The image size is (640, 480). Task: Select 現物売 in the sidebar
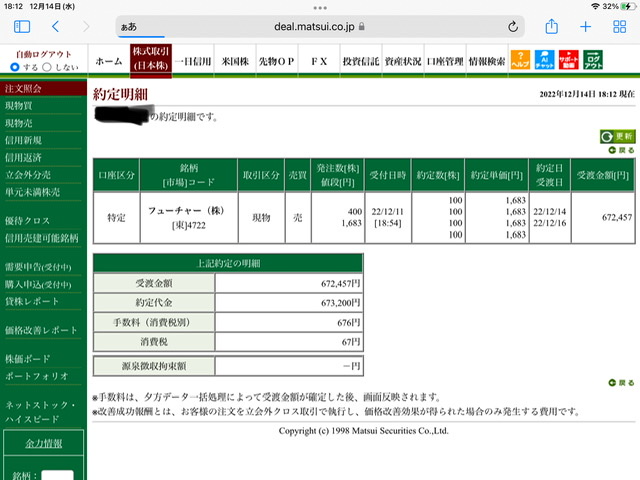(x=19, y=123)
